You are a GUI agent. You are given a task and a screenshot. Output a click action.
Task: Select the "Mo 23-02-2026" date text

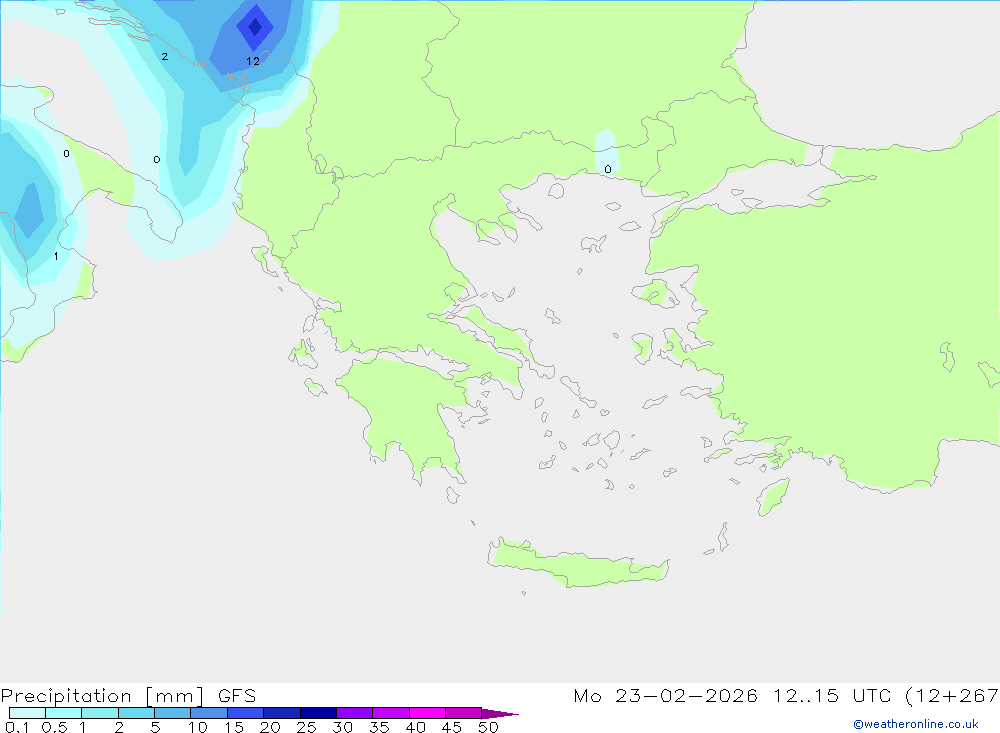665,696
